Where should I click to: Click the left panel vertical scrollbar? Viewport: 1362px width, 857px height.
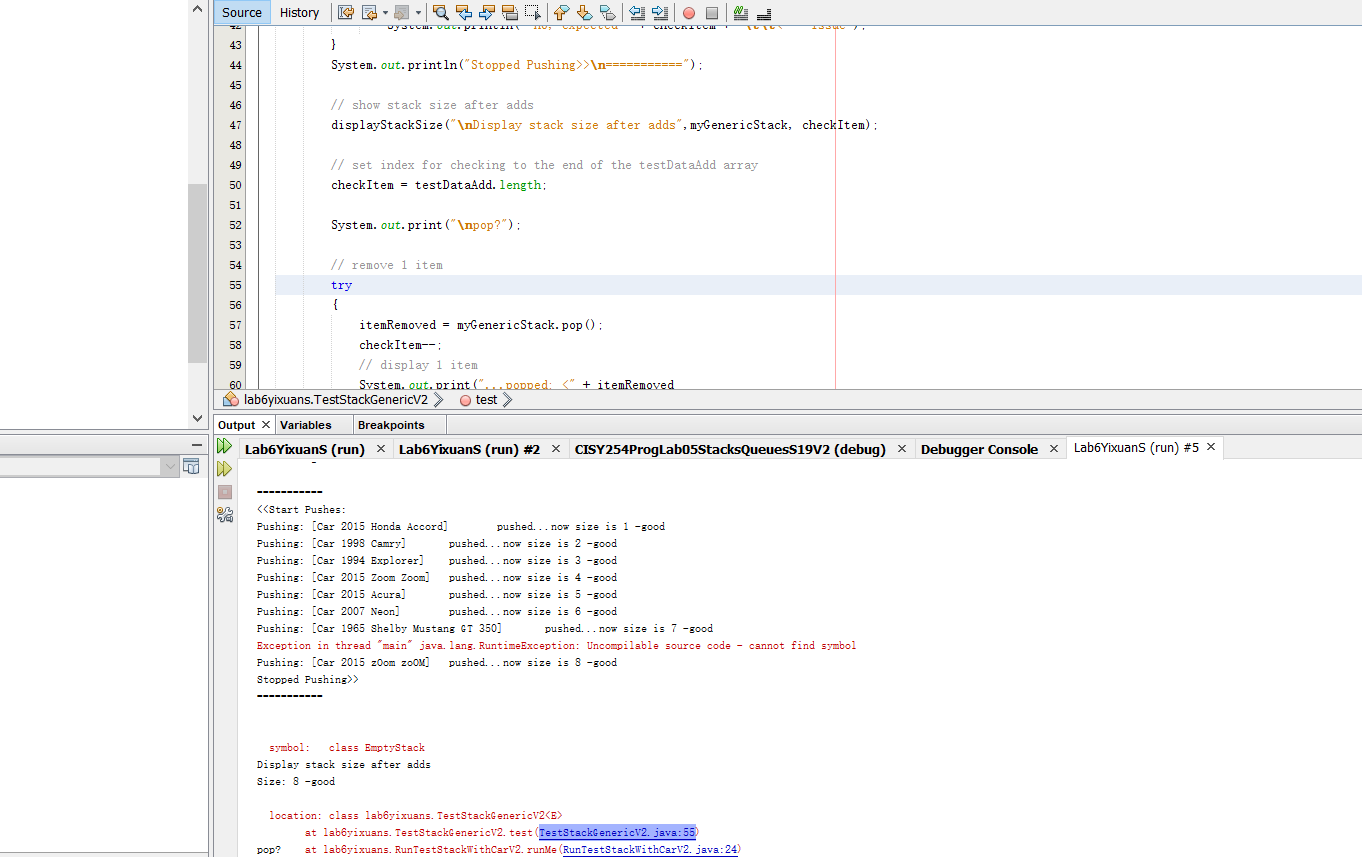click(x=197, y=272)
